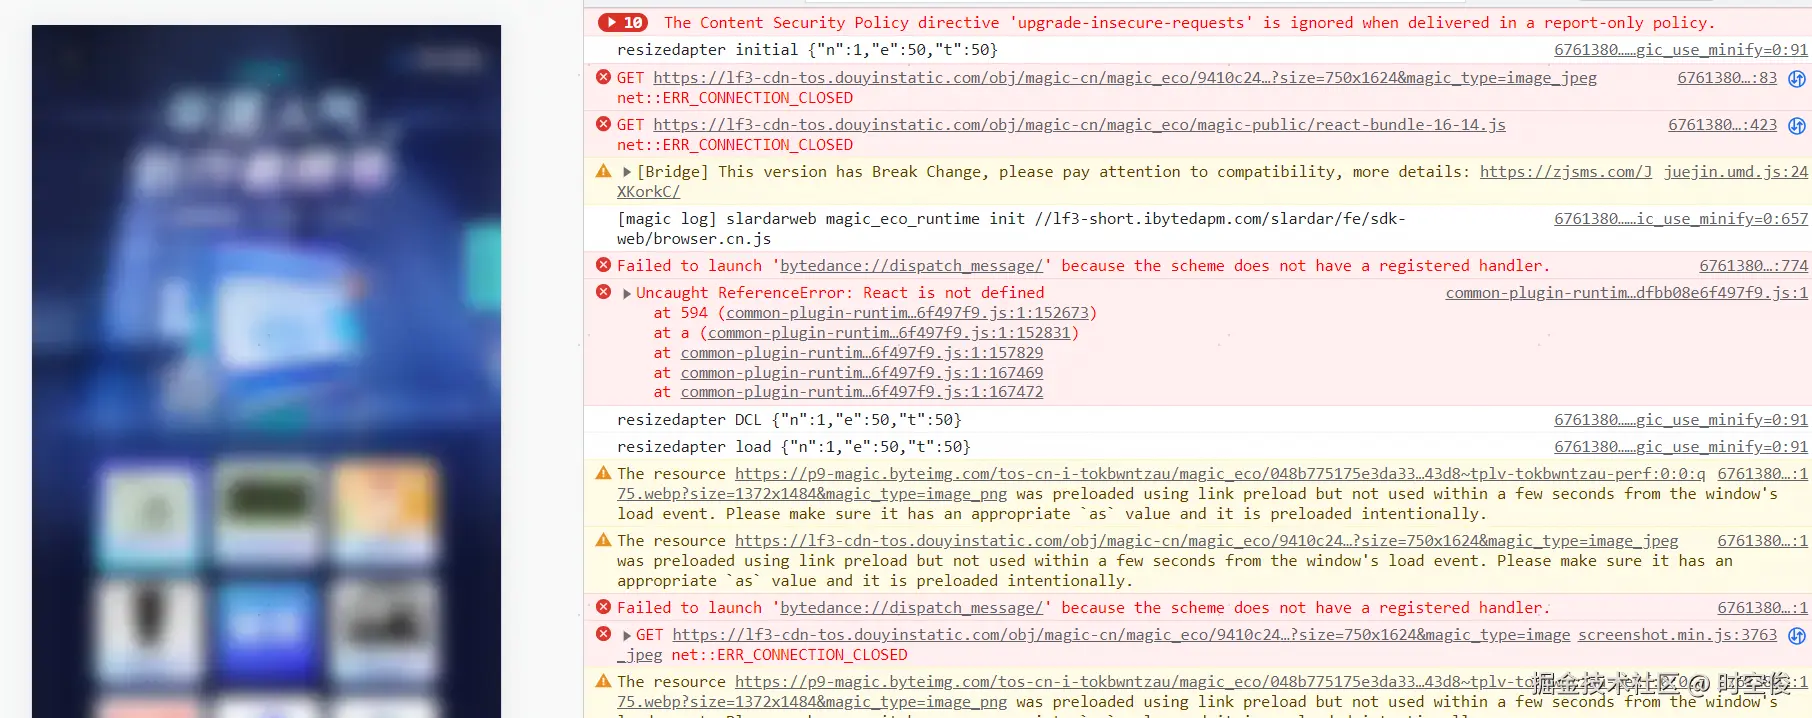Click the error icon on the react-bundle GET failure
The width and height of the screenshot is (1812, 718).
tap(603, 124)
